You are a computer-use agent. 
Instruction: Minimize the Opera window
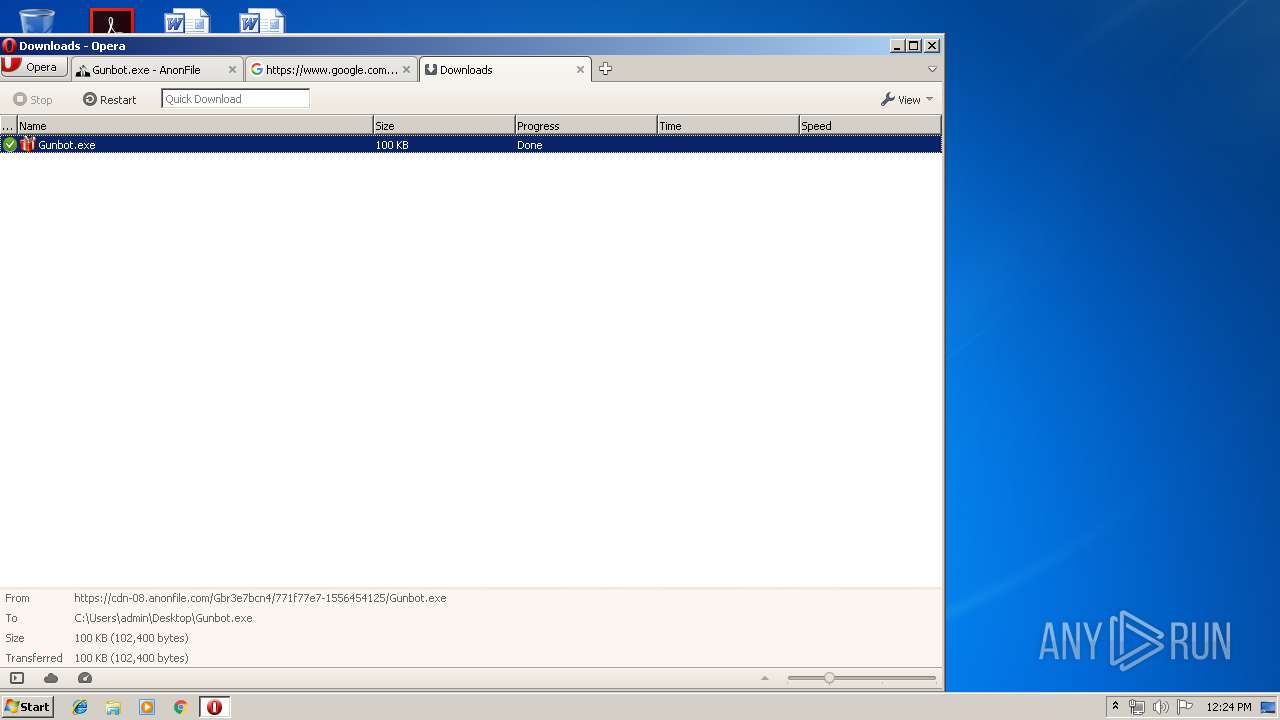tap(897, 45)
